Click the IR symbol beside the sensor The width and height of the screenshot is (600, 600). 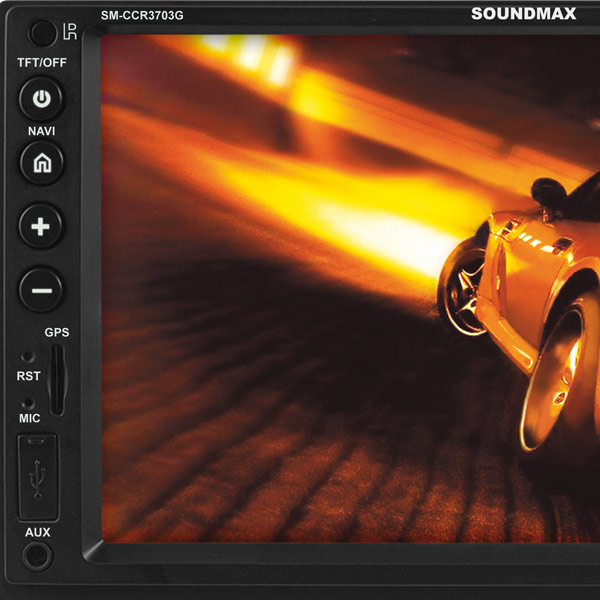70,33
